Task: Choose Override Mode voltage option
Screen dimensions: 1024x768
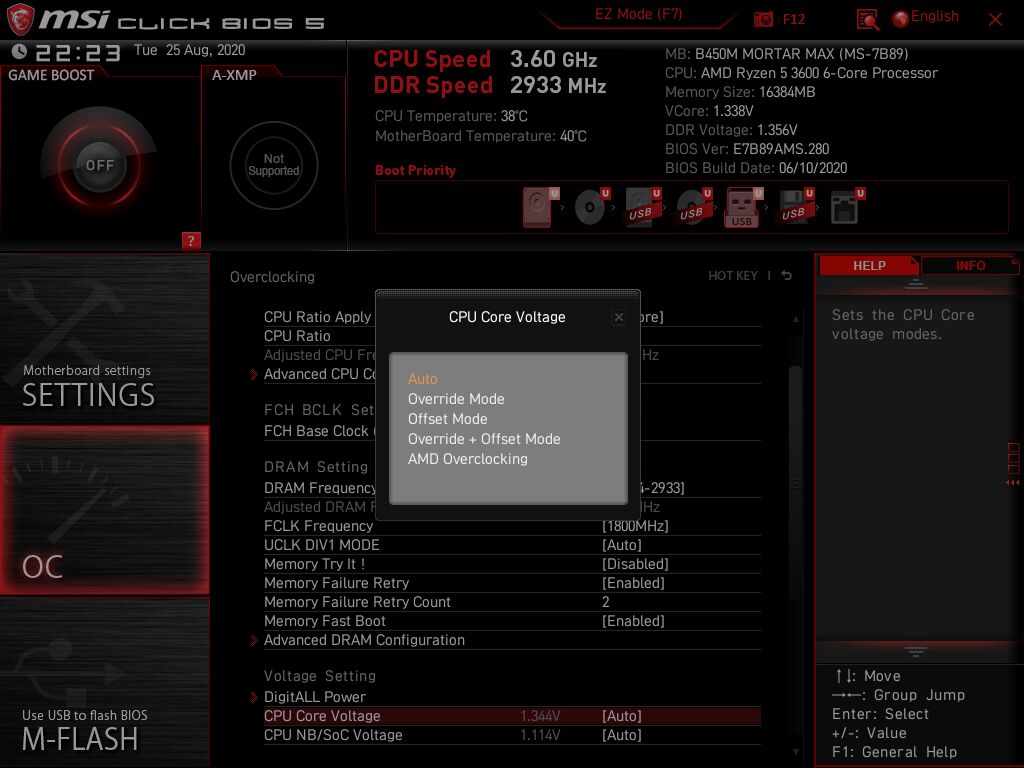Action: coord(456,399)
